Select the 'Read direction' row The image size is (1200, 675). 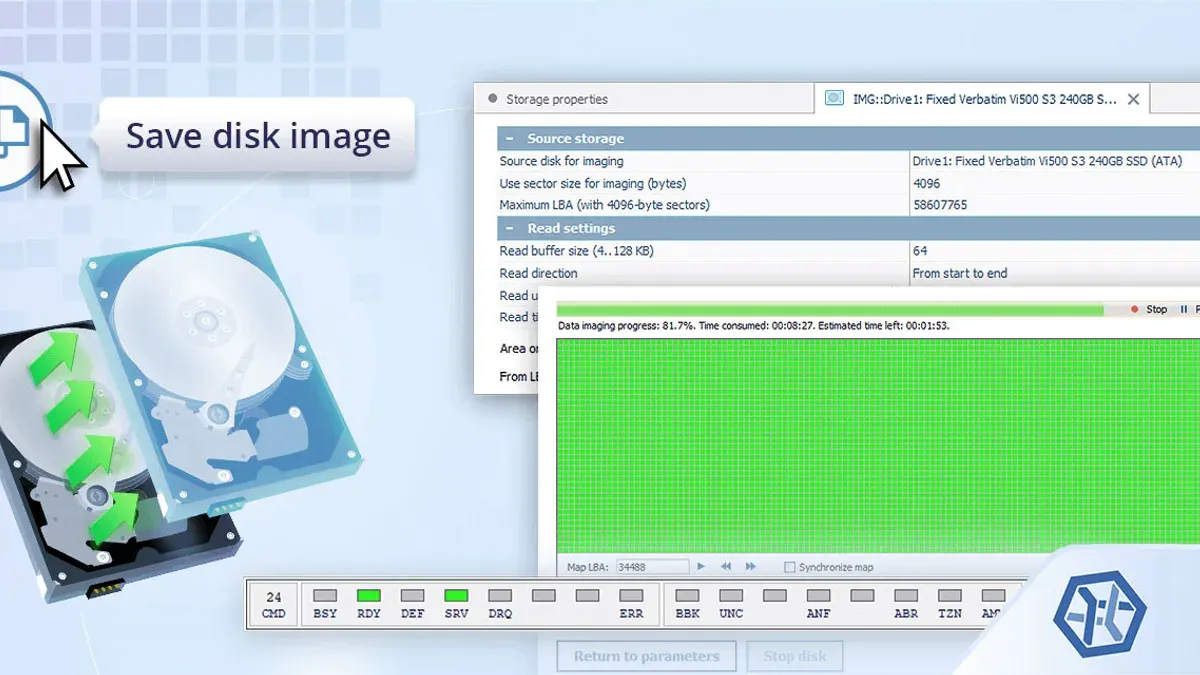click(848, 273)
